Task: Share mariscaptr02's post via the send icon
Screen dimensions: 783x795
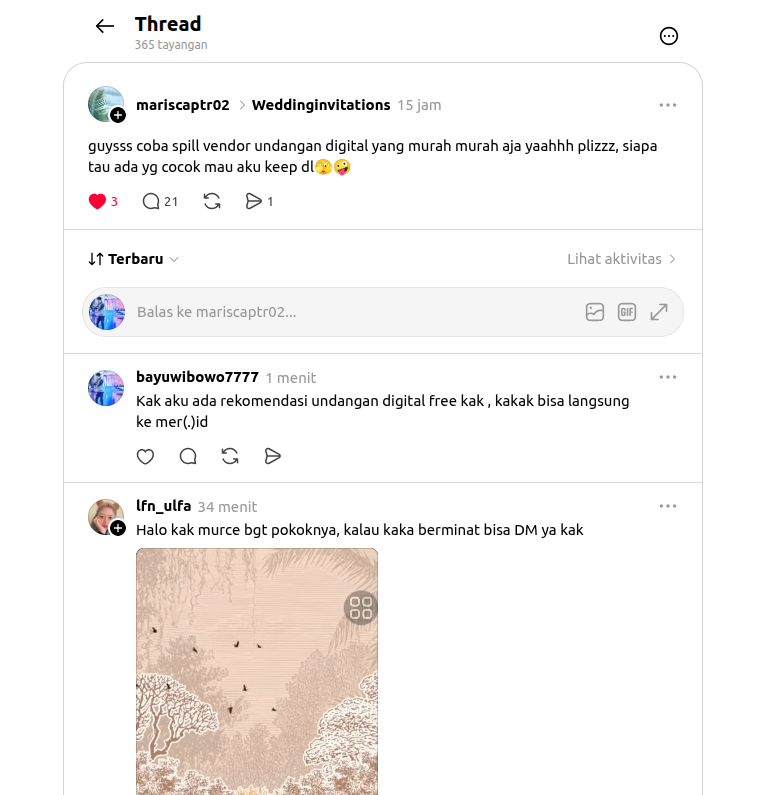Action: pos(253,202)
